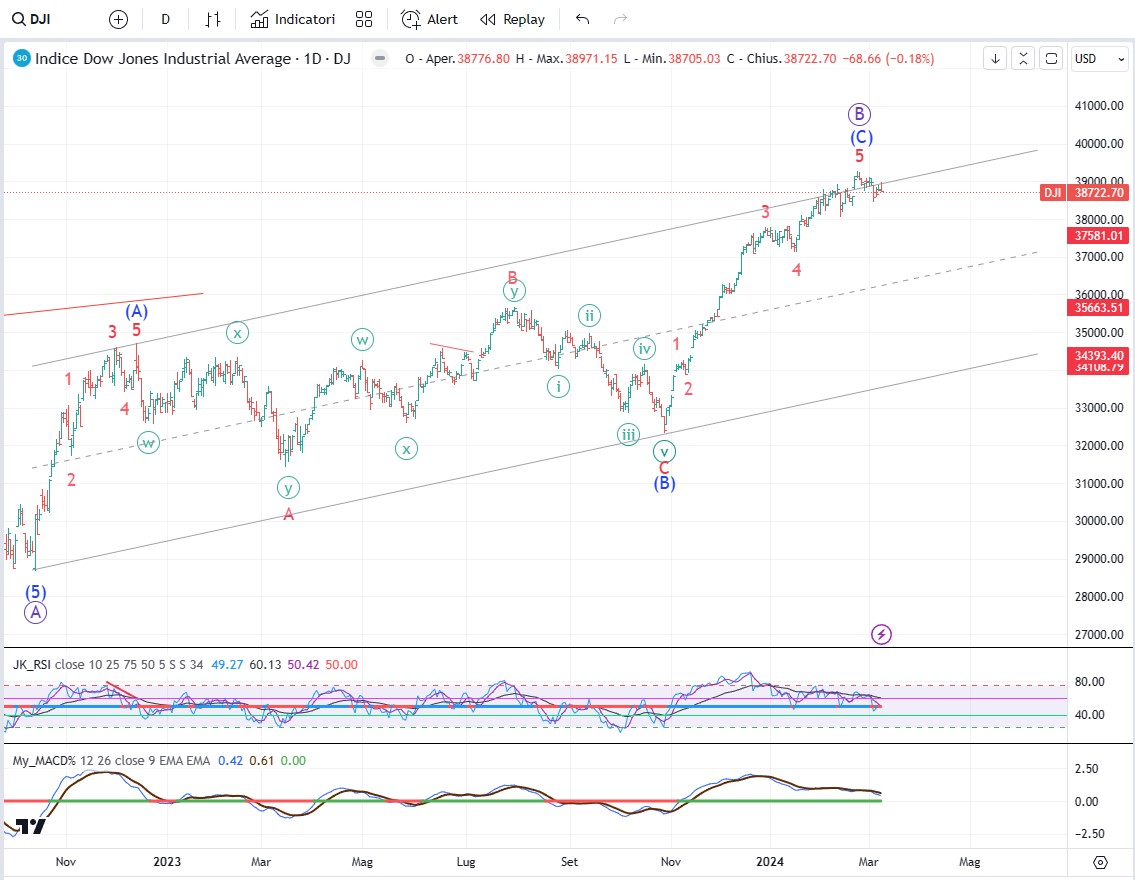Viewport: 1135px width, 880px height.
Task: Add a symbol to compare with plus icon
Action: pos(118,20)
